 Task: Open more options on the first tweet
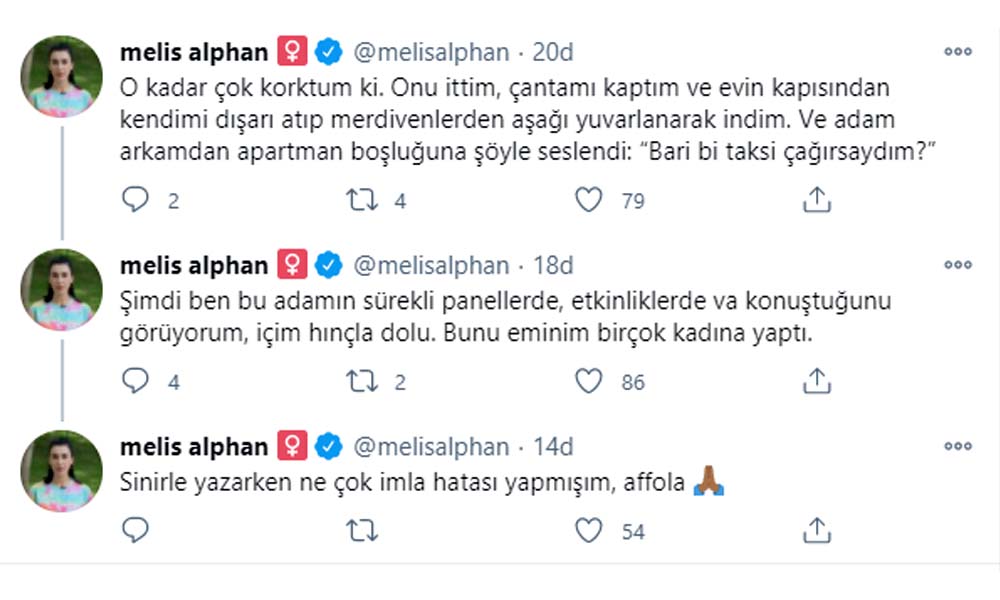(x=957, y=52)
